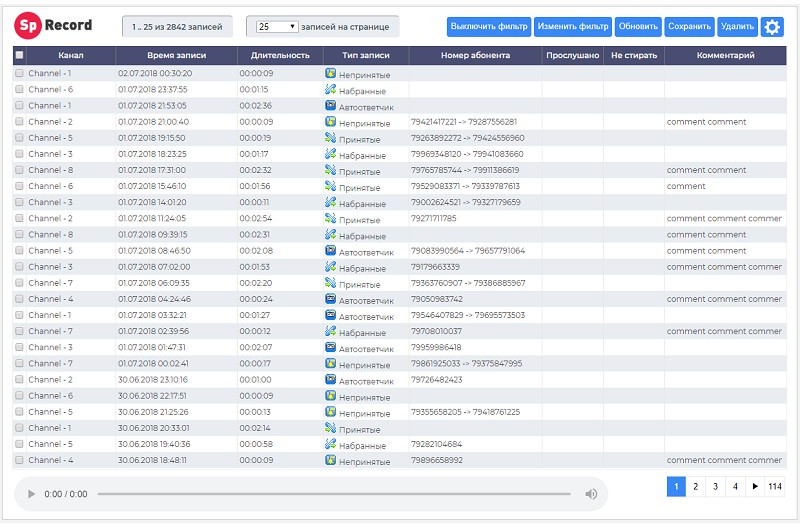
Task: Click the next page arrow in pagination
Action: click(754, 486)
